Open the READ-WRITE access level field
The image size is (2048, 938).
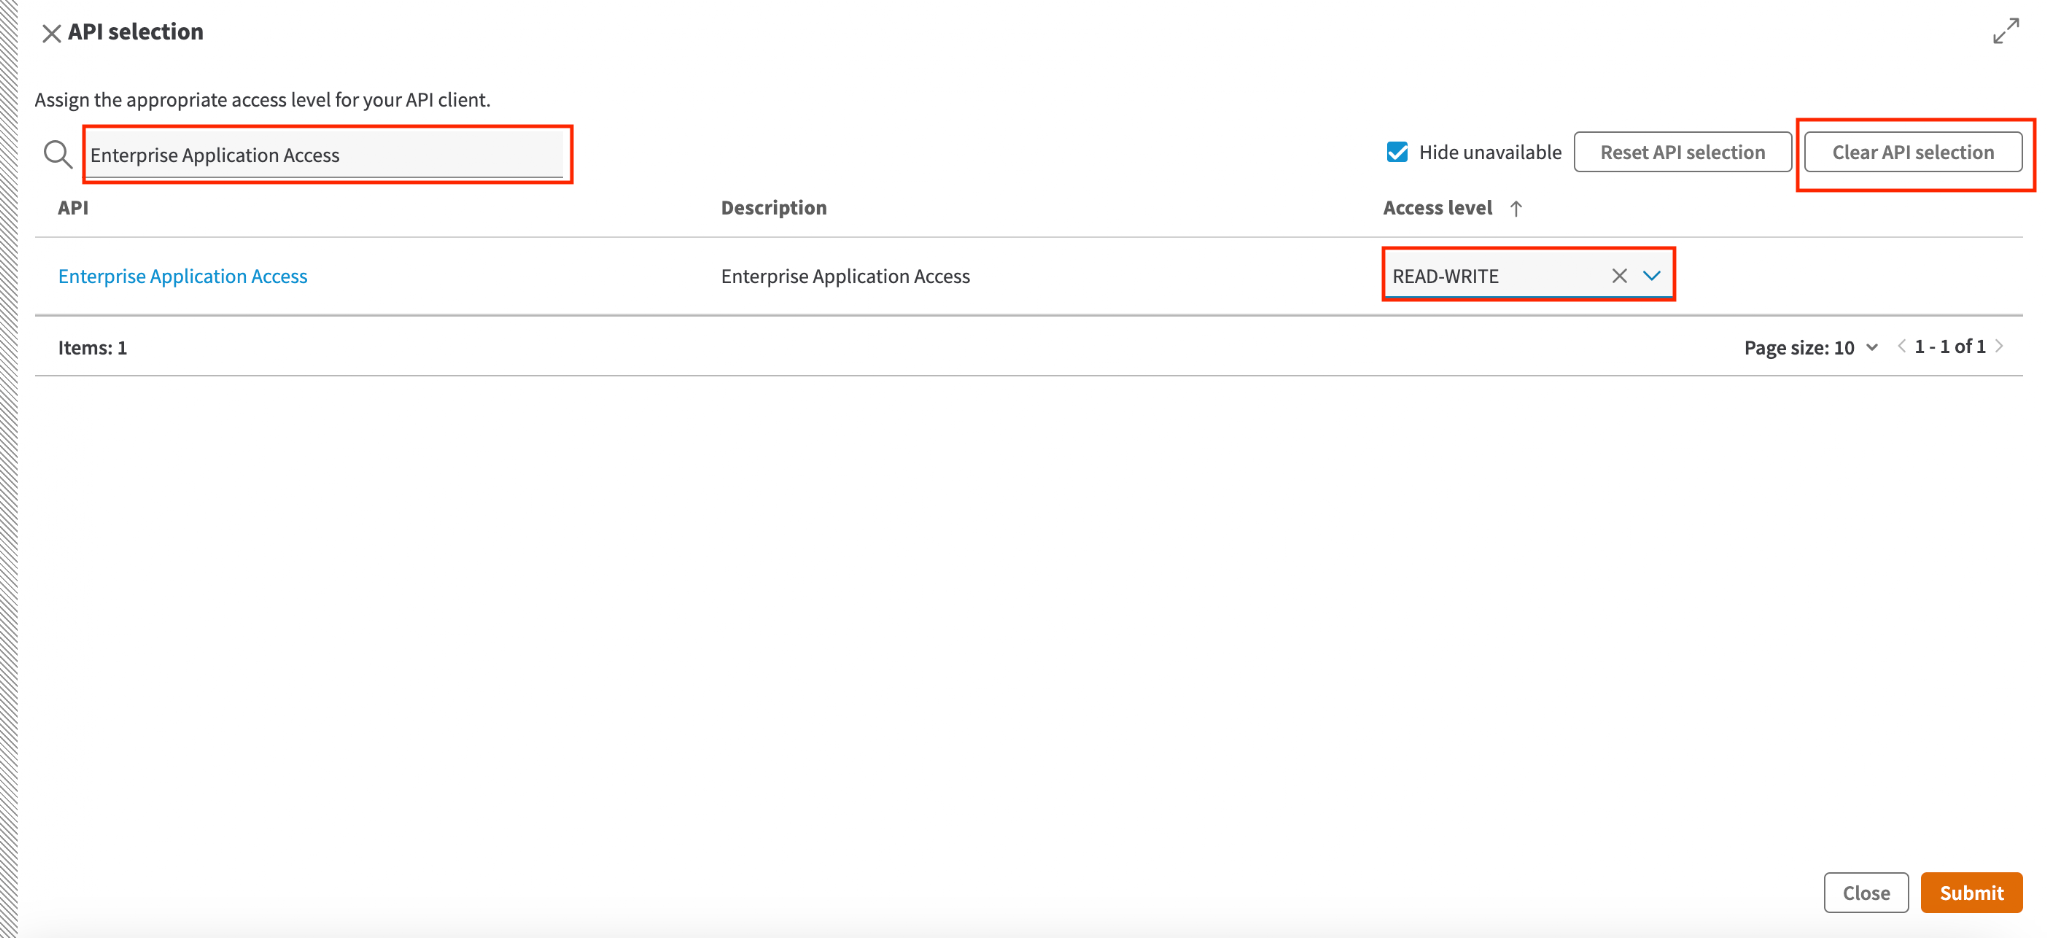coord(1495,276)
